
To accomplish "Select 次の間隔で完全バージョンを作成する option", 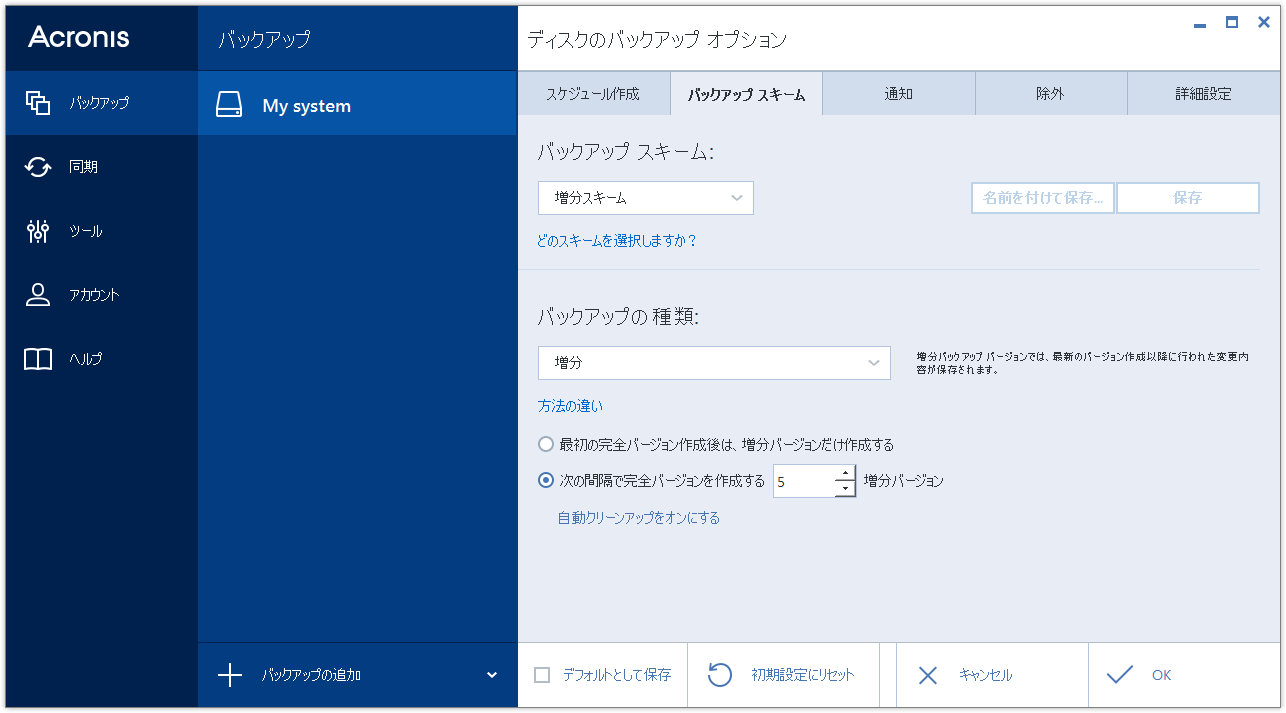I will 546,480.
